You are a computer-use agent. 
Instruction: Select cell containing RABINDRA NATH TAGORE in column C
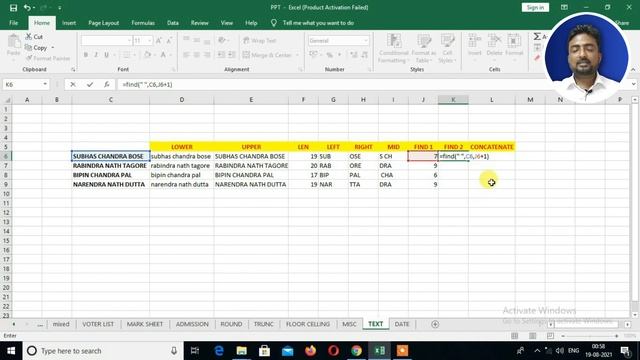tap(110, 166)
